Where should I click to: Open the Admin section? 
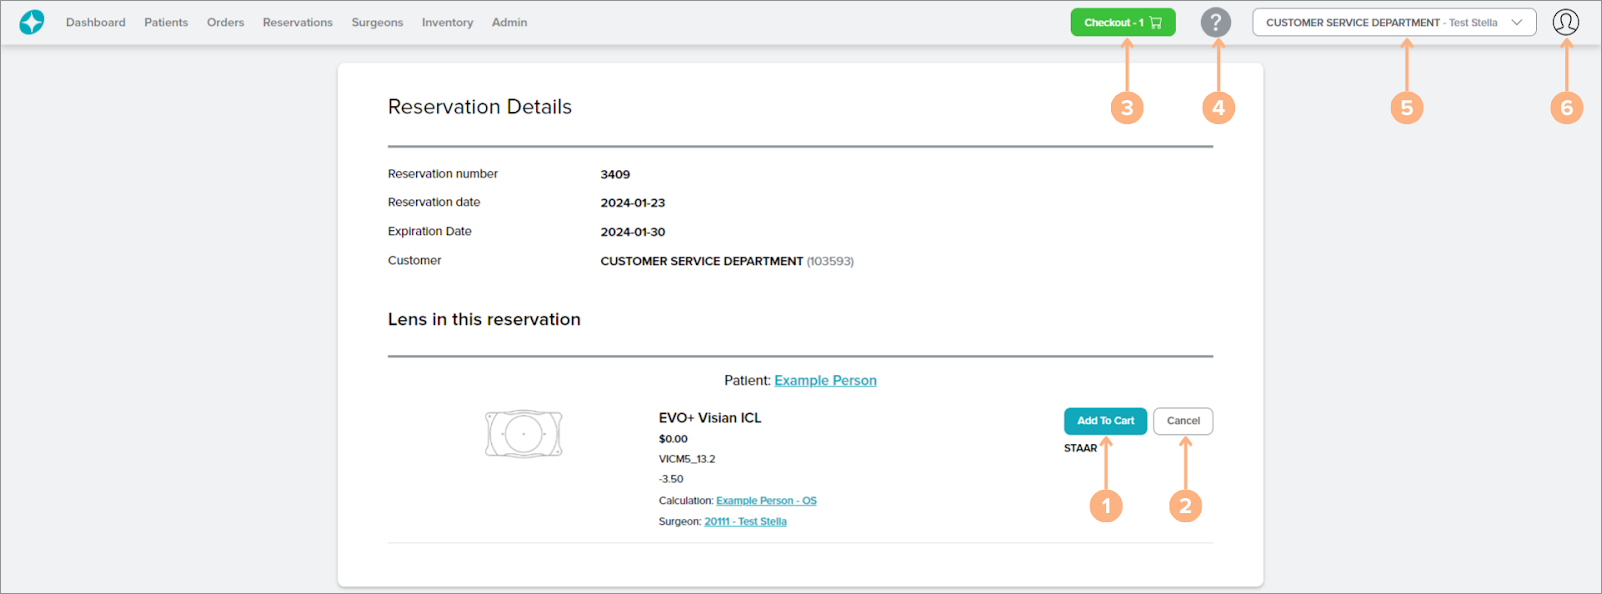(x=509, y=22)
